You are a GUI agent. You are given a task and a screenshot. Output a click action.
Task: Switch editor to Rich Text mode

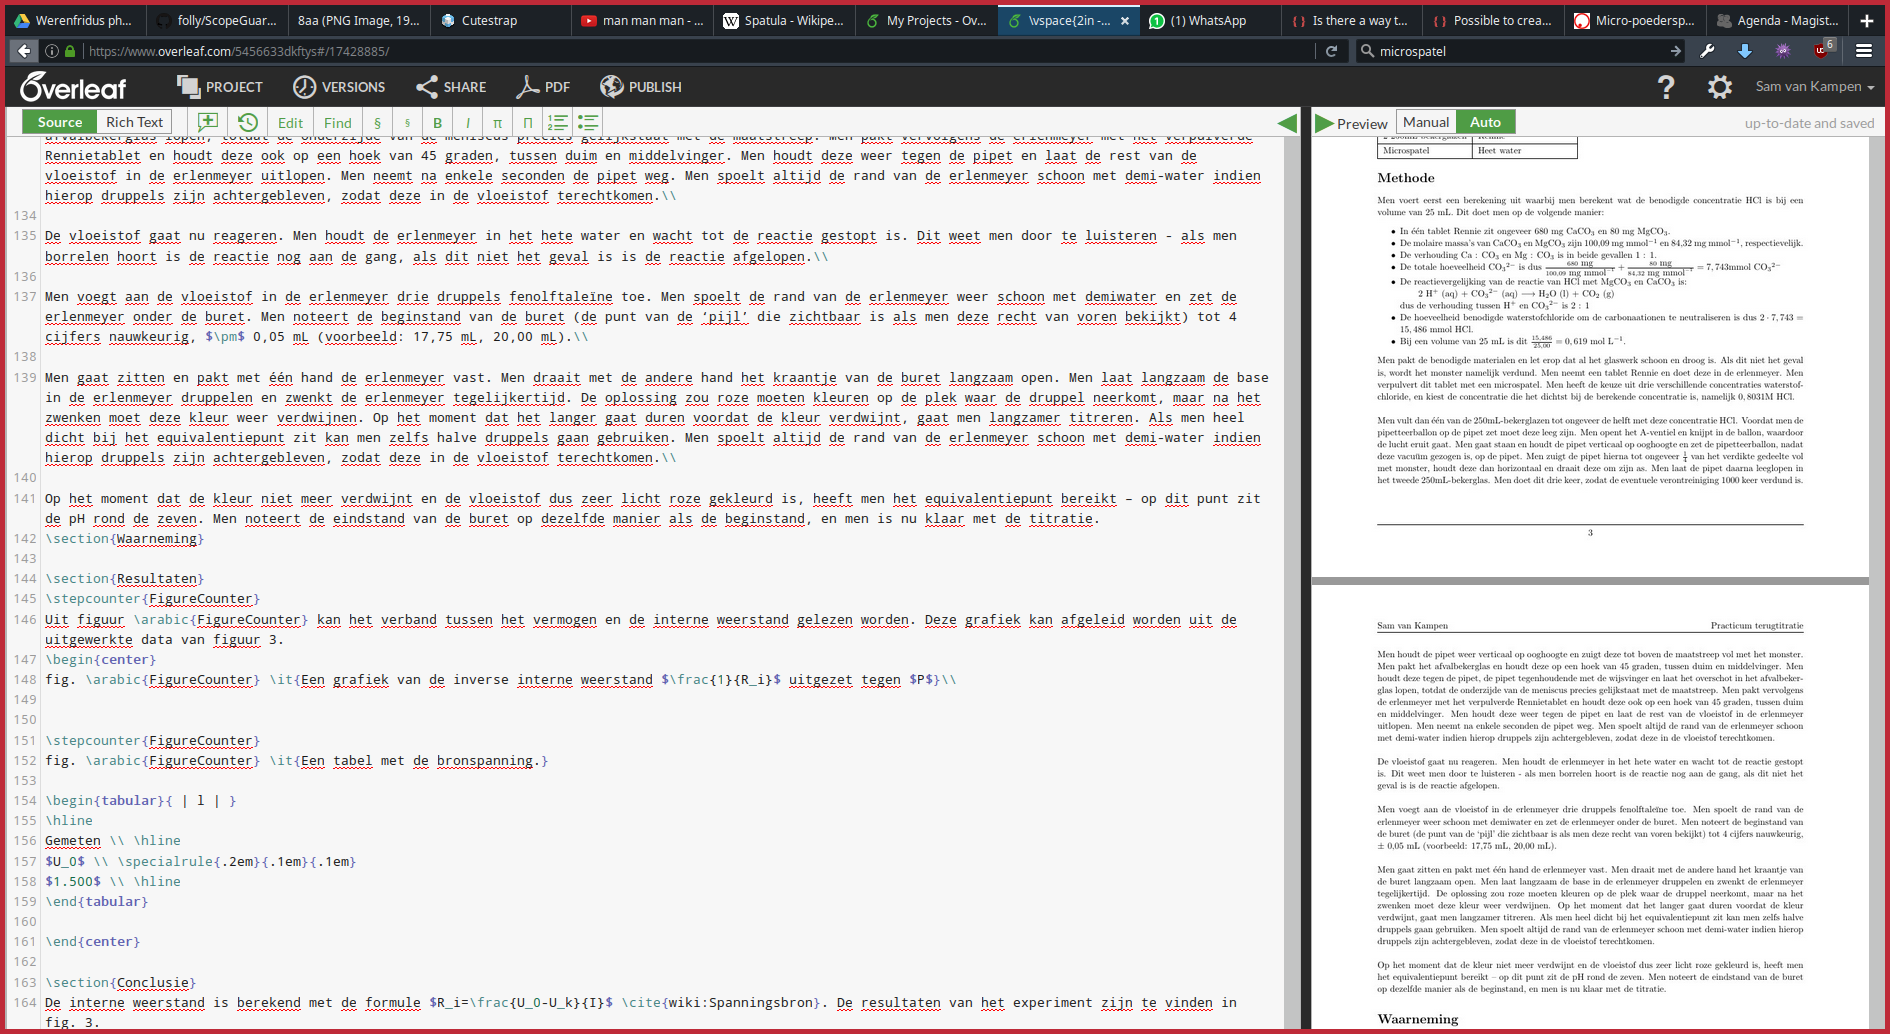click(134, 122)
